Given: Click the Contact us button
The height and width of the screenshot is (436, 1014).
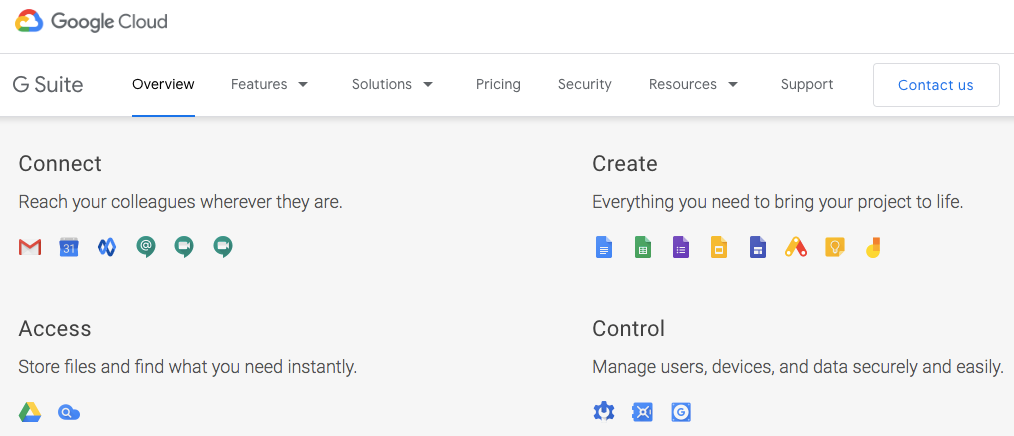Looking at the screenshot, I should click(936, 85).
